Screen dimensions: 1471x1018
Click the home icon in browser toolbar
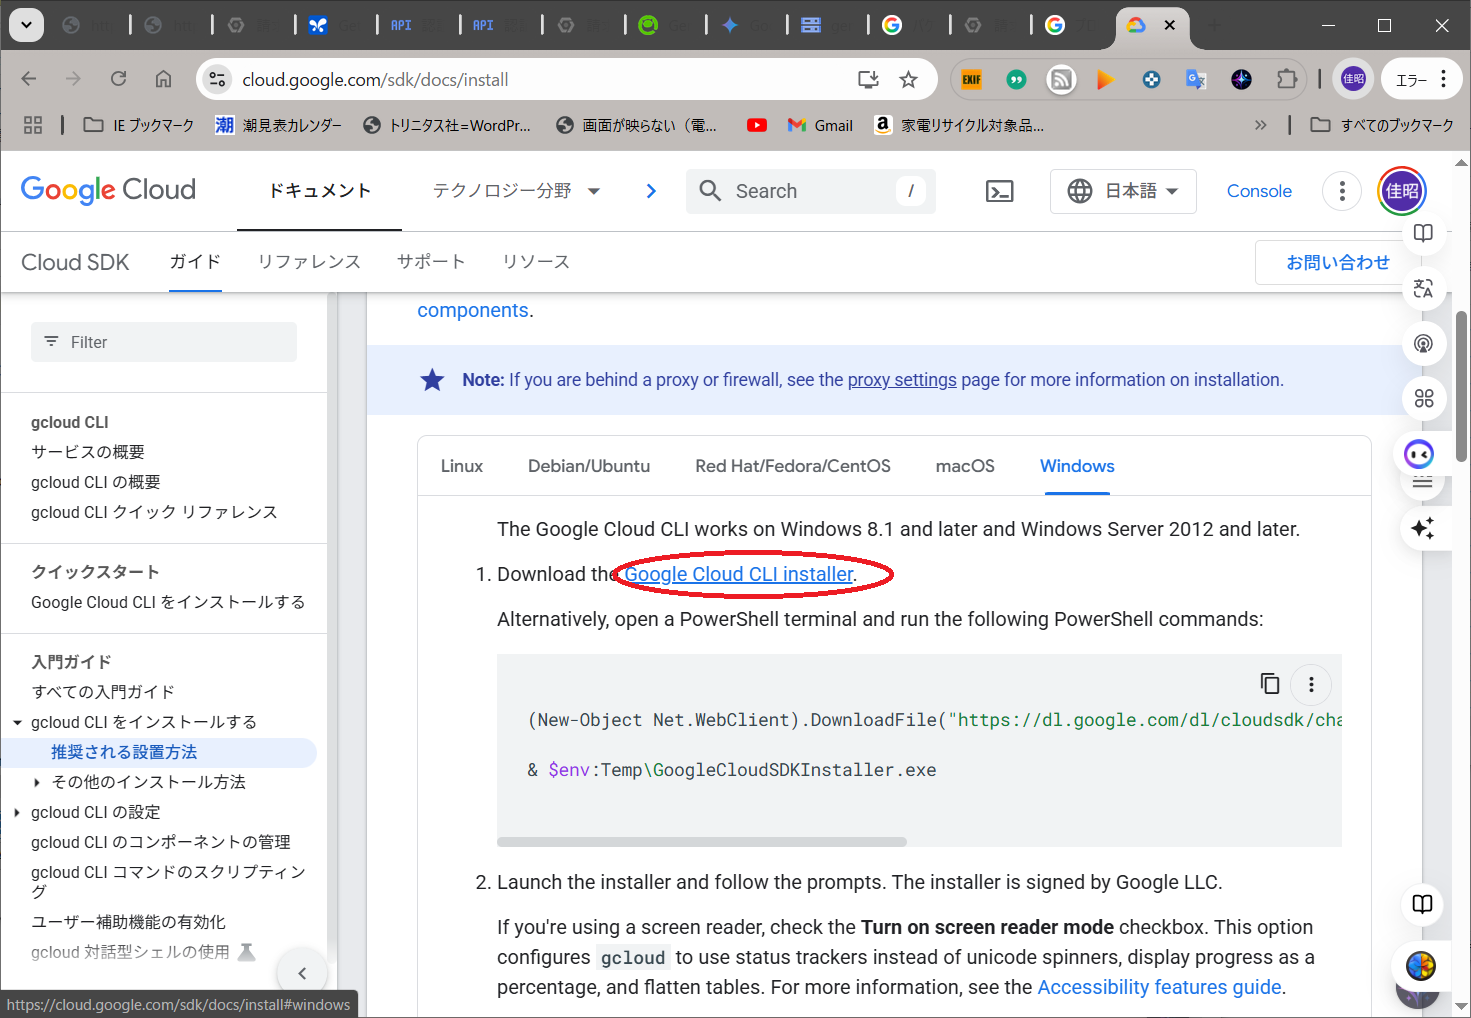tap(163, 80)
